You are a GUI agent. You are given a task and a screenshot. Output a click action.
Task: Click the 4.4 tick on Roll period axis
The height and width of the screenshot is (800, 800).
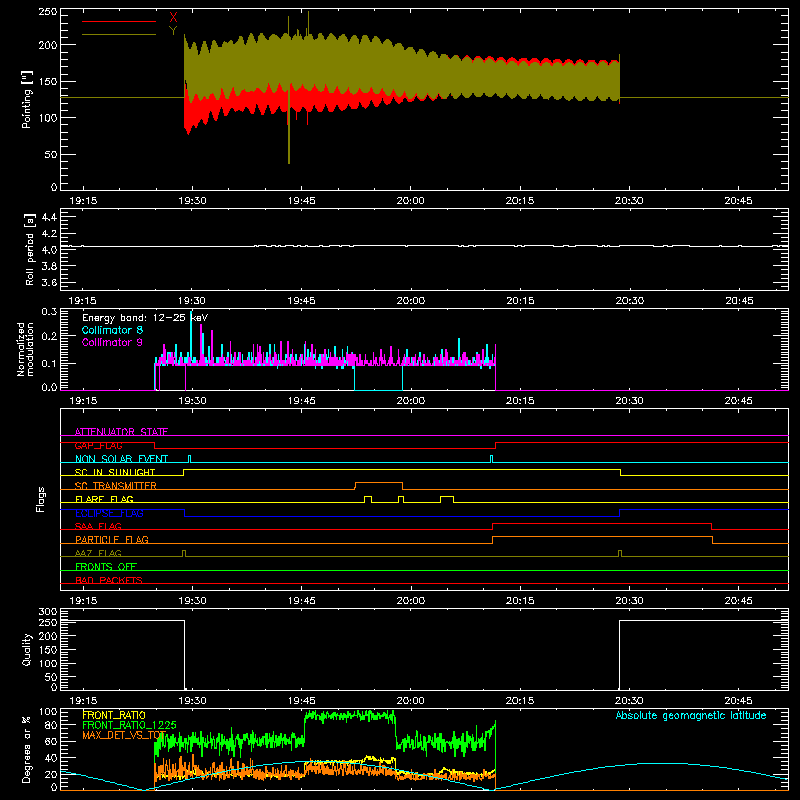tap(49, 217)
